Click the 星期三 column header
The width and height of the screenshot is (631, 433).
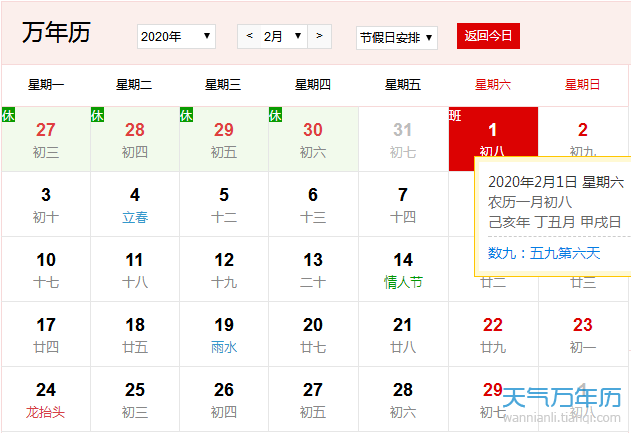(x=223, y=85)
